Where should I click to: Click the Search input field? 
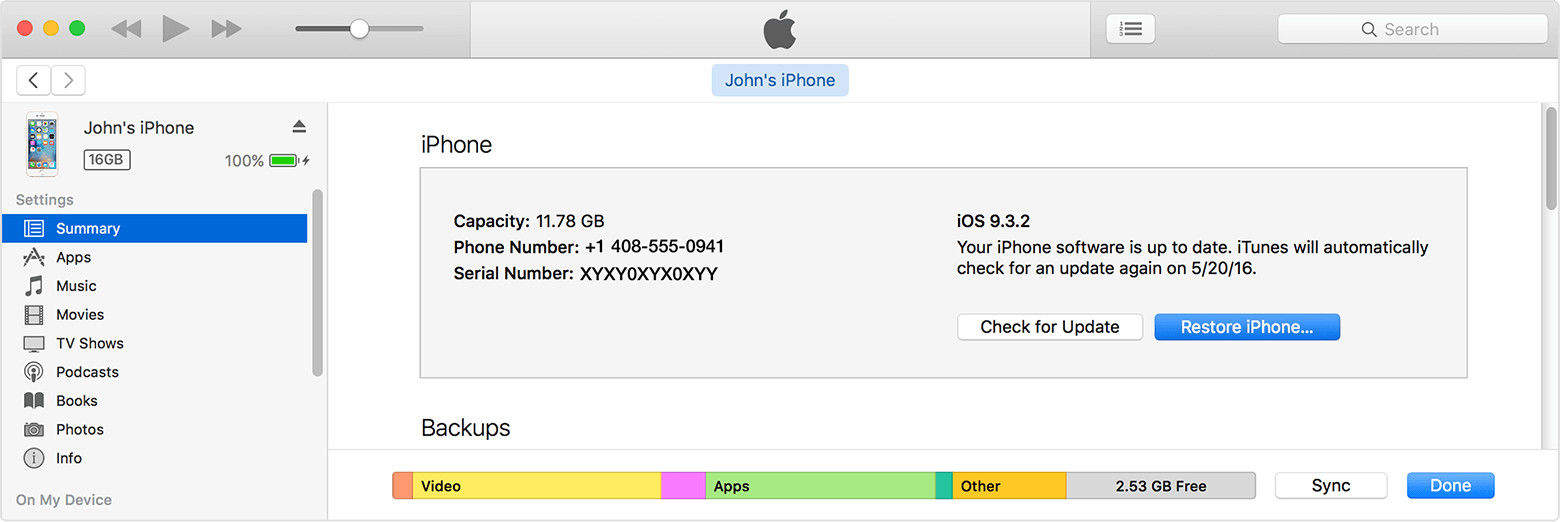click(x=1412, y=30)
